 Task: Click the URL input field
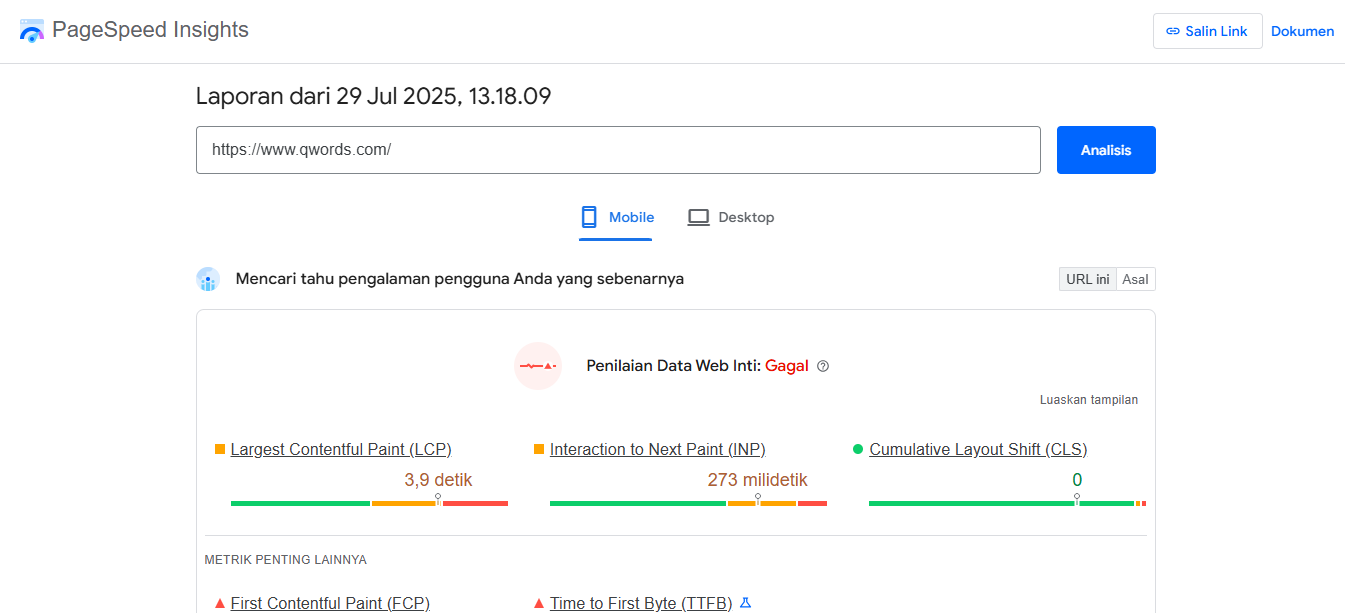617,150
